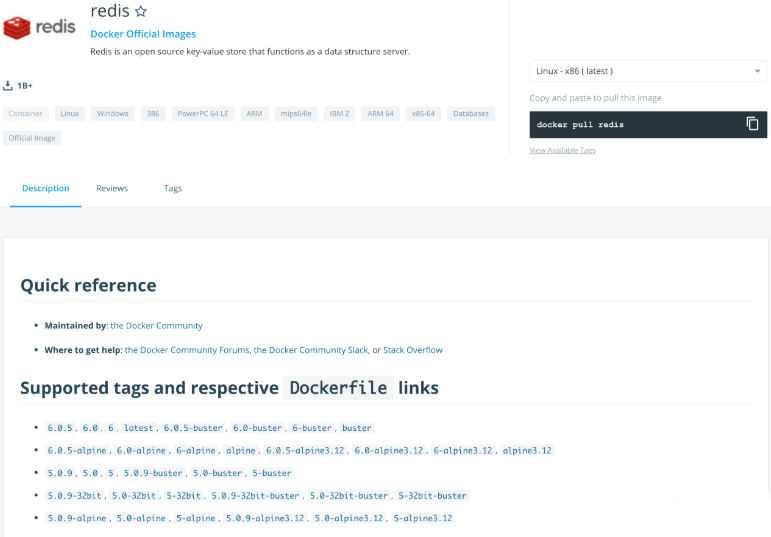Screen dimensions: 771x537
Task: Copy the docker pull redis command
Action: click(x=752, y=123)
